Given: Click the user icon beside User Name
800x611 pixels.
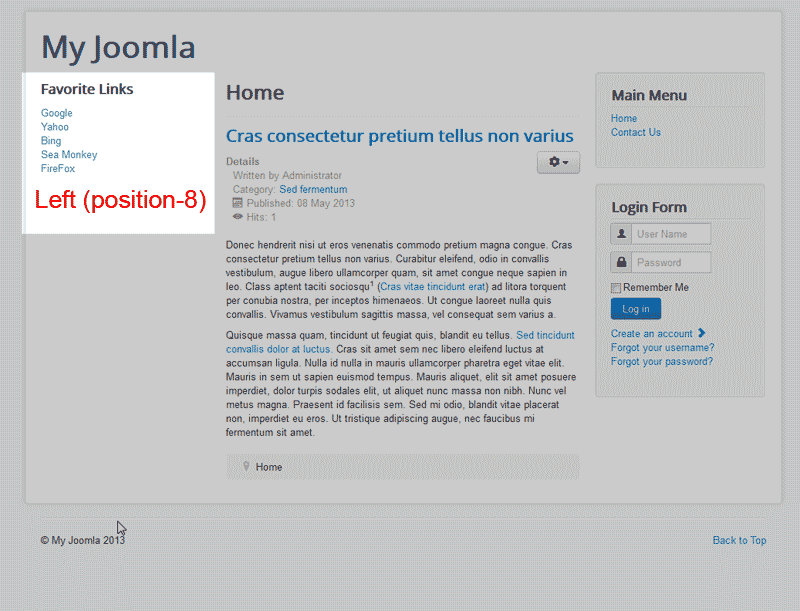Looking at the screenshot, I should tap(622, 234).
